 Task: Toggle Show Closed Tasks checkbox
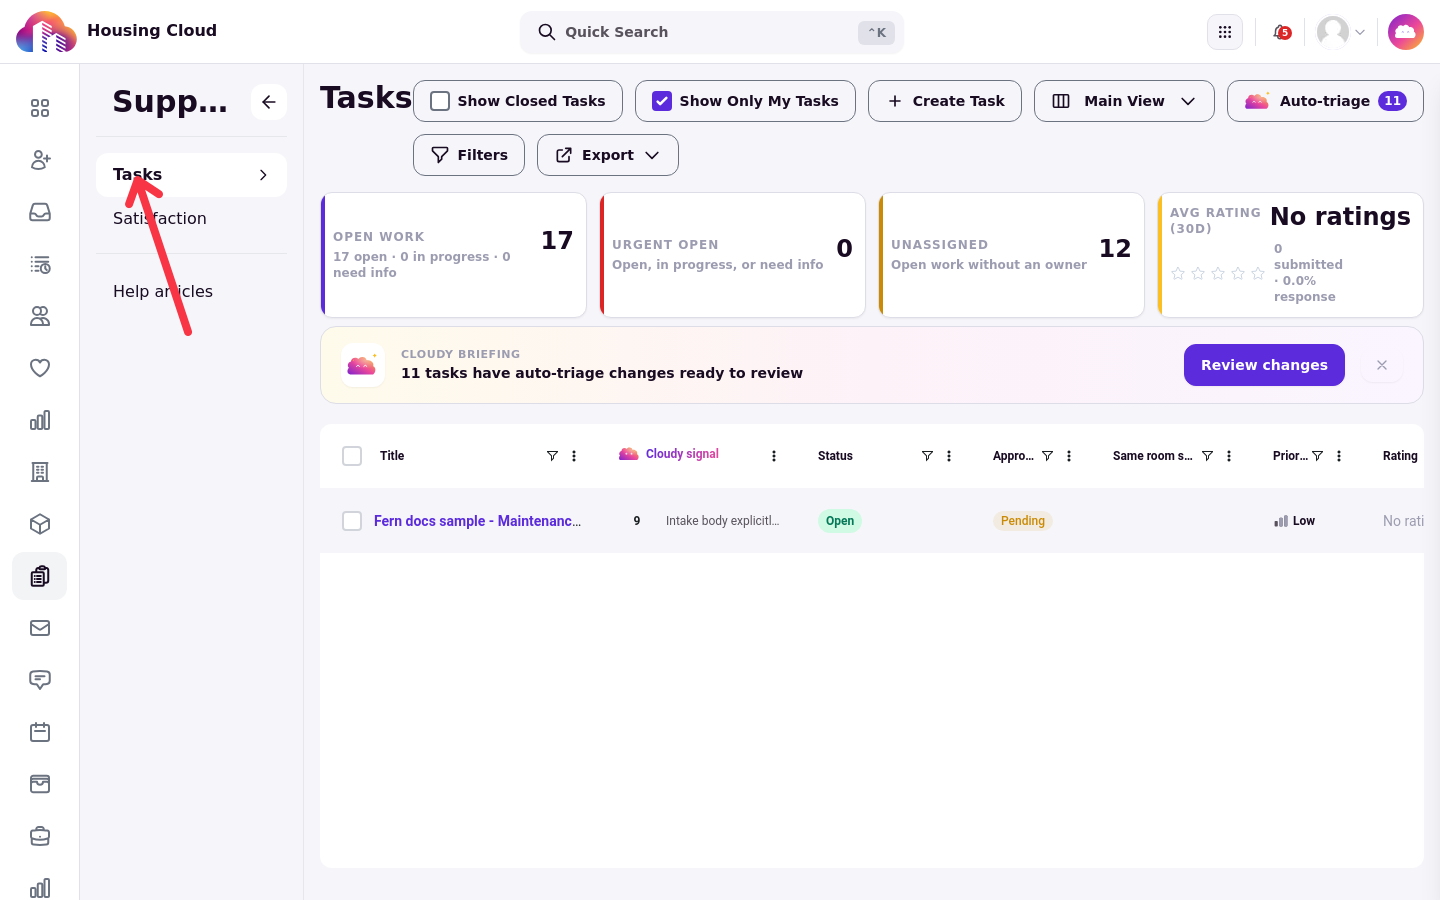[440, 101]
